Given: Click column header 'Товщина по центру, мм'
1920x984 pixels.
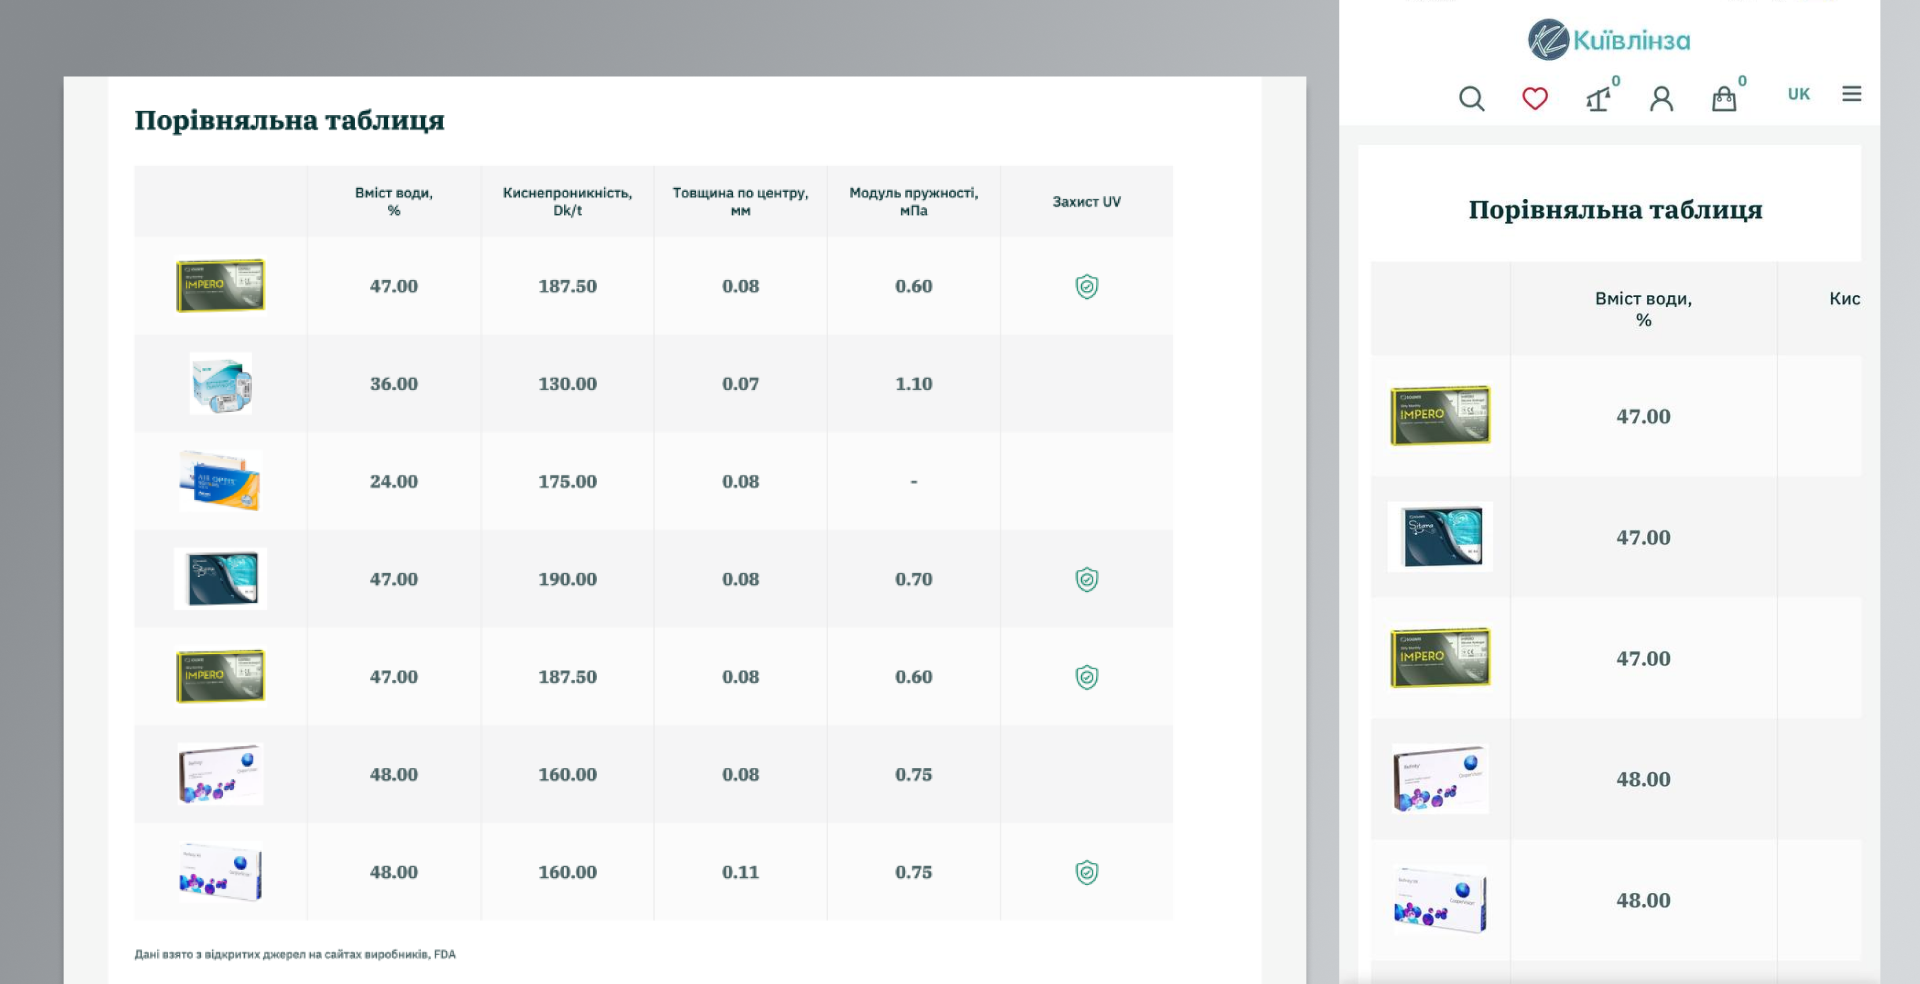Looking at the screenshot, I should click(x=740, y=201).
